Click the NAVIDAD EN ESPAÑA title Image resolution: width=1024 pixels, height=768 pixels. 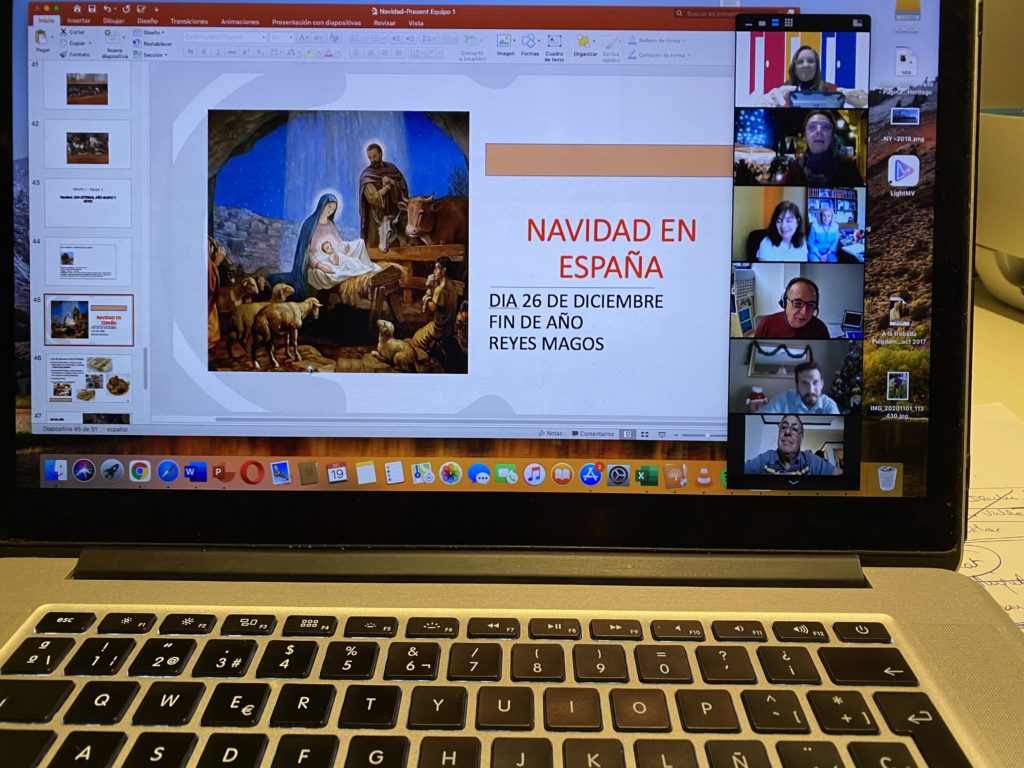click(611, 248)
